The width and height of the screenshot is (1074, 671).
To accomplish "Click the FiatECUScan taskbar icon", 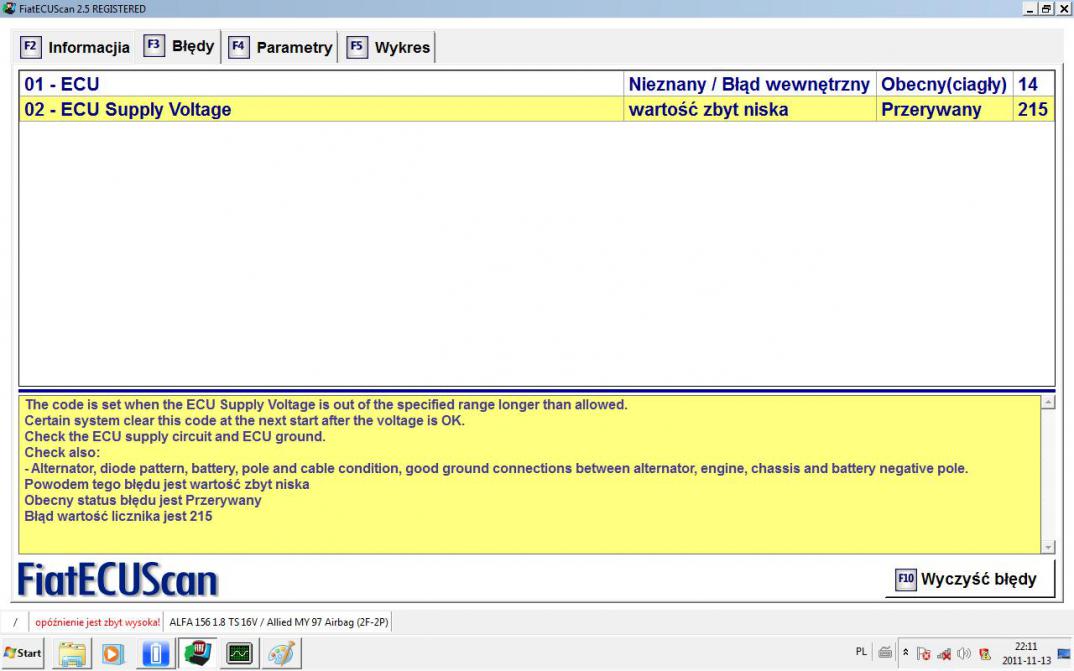I will (x=198, y=653).
